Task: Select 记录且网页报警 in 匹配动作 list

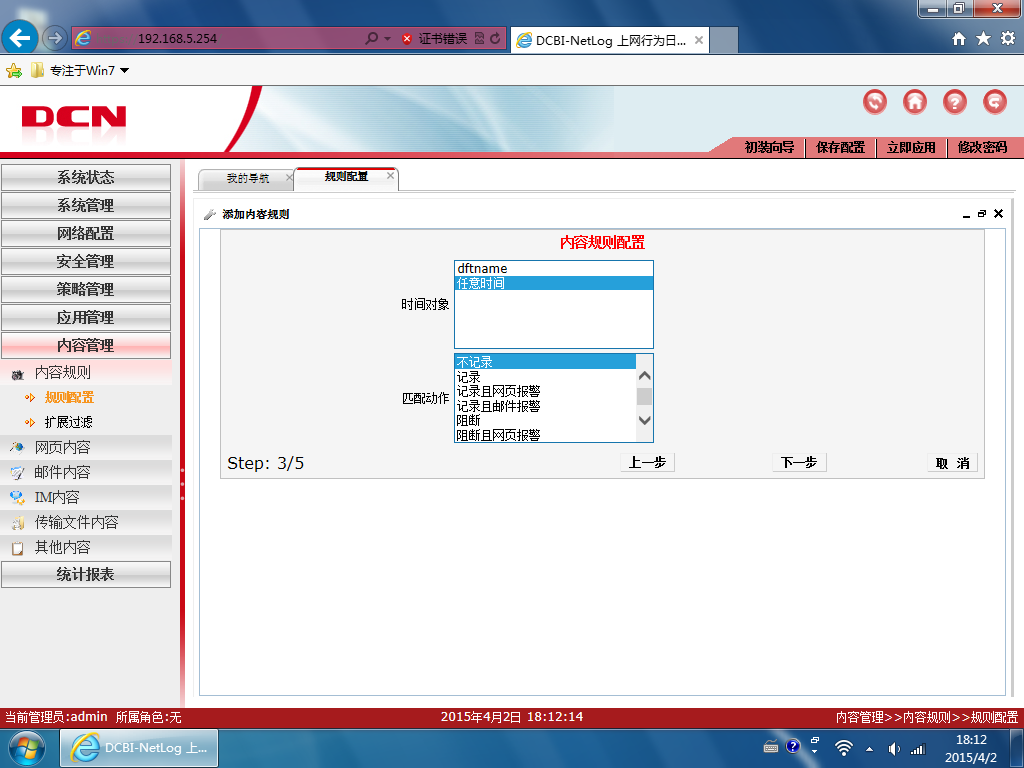Action: point(545,391)
